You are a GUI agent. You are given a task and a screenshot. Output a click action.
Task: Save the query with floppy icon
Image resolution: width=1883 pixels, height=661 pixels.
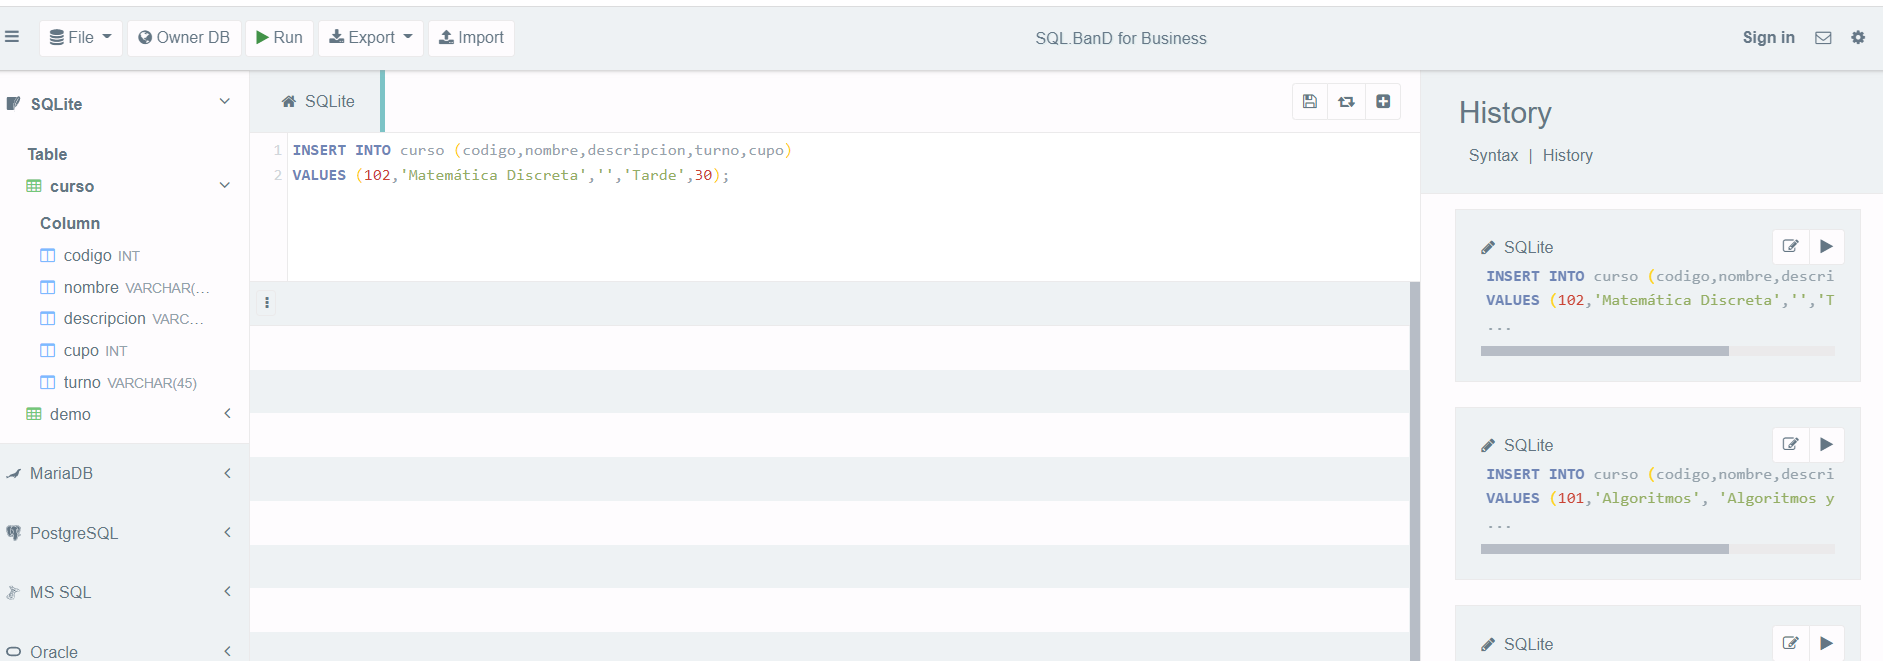pos(1310,101)
